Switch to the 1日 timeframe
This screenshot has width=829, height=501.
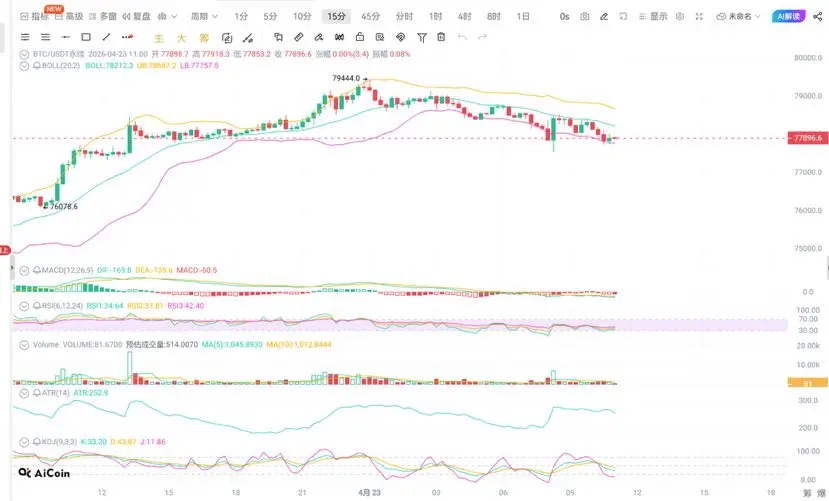(x=523, y=16)
